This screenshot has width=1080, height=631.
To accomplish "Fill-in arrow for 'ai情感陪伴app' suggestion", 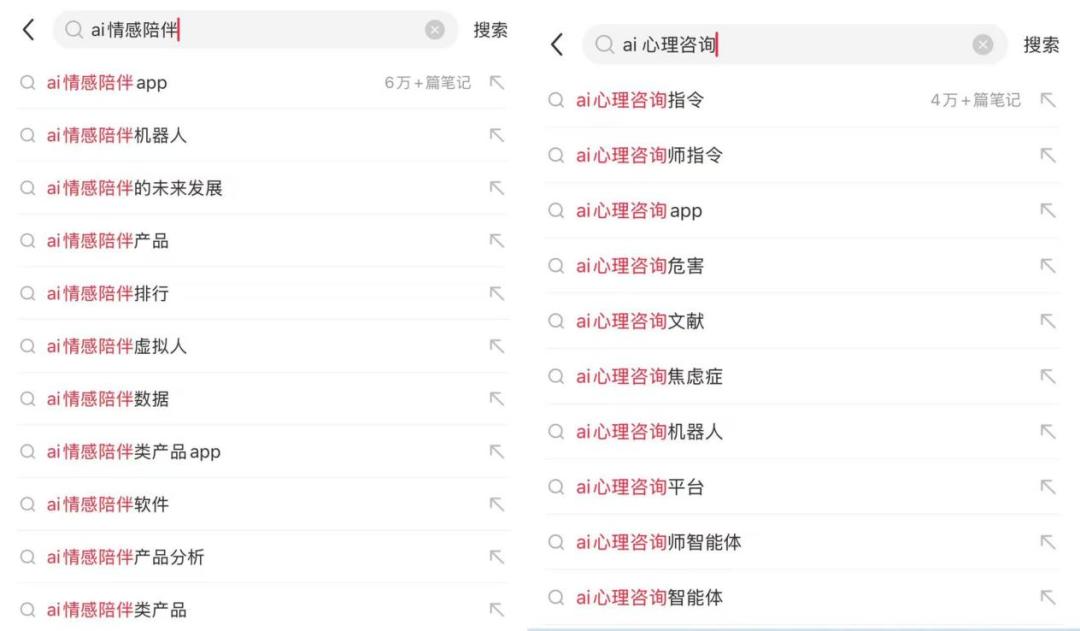I will pyautogui.click(x=496, y=83).
